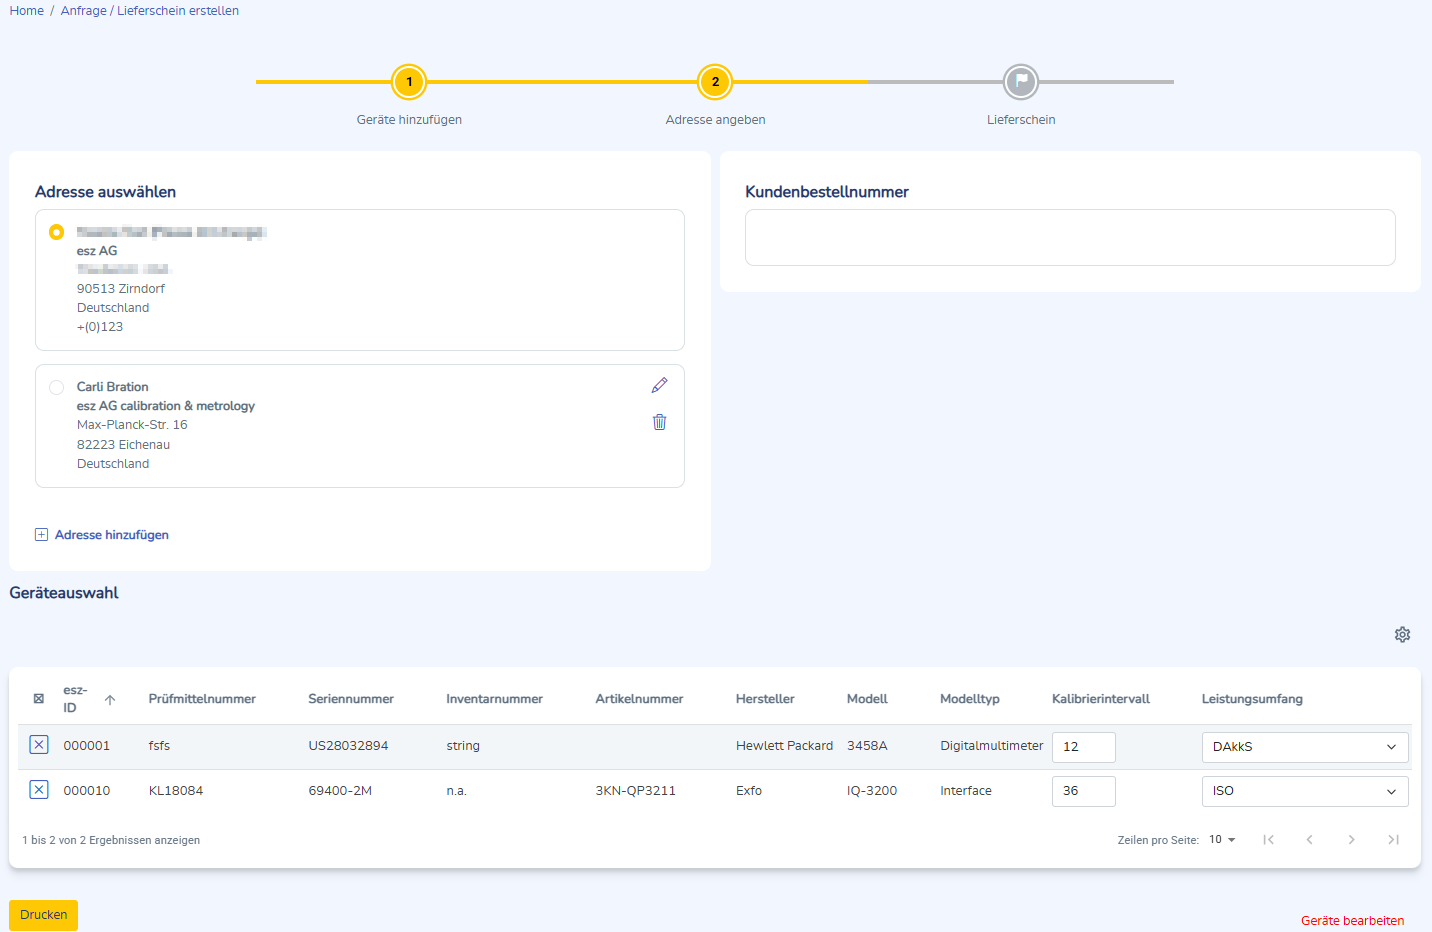1432x932 pixels.
Task: Uncheck device row 000010
Action: click(x=39, y=790)
